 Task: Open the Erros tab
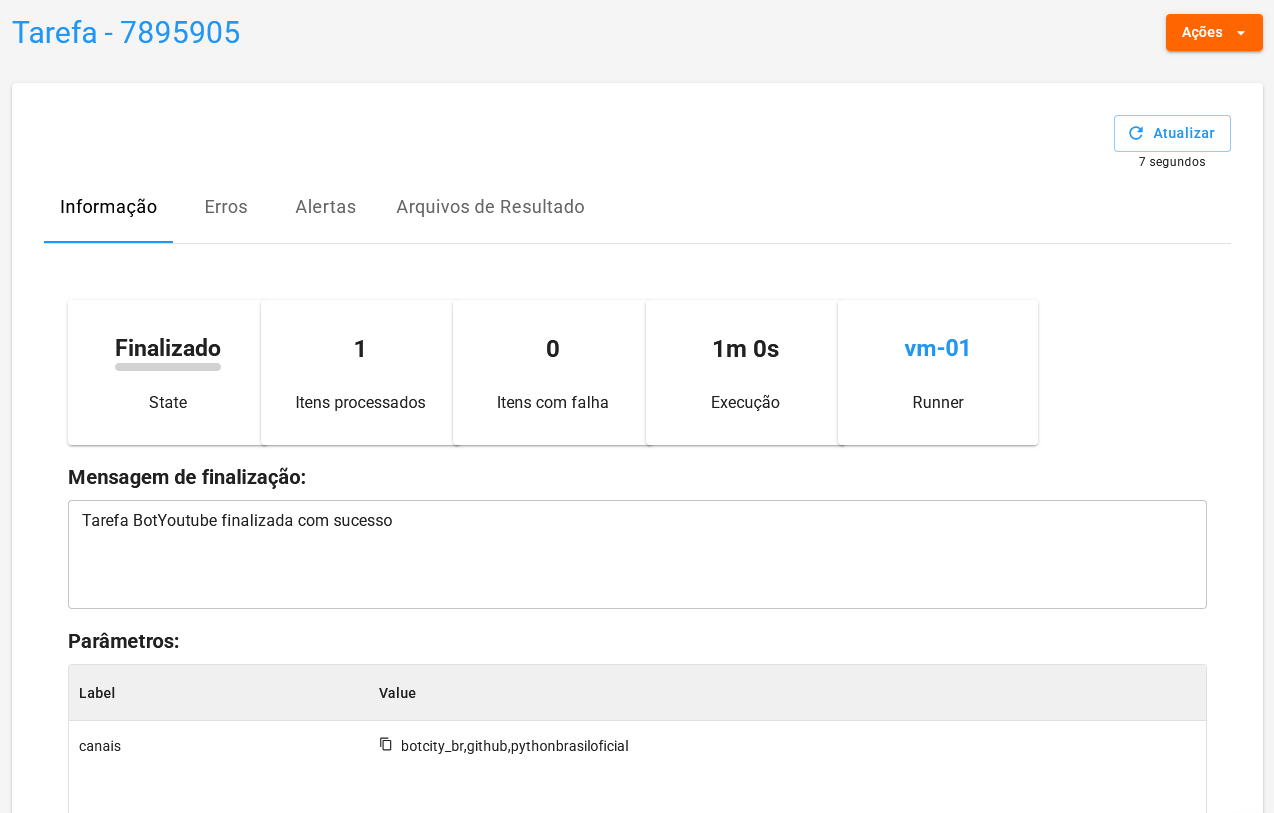coord(226,207)
